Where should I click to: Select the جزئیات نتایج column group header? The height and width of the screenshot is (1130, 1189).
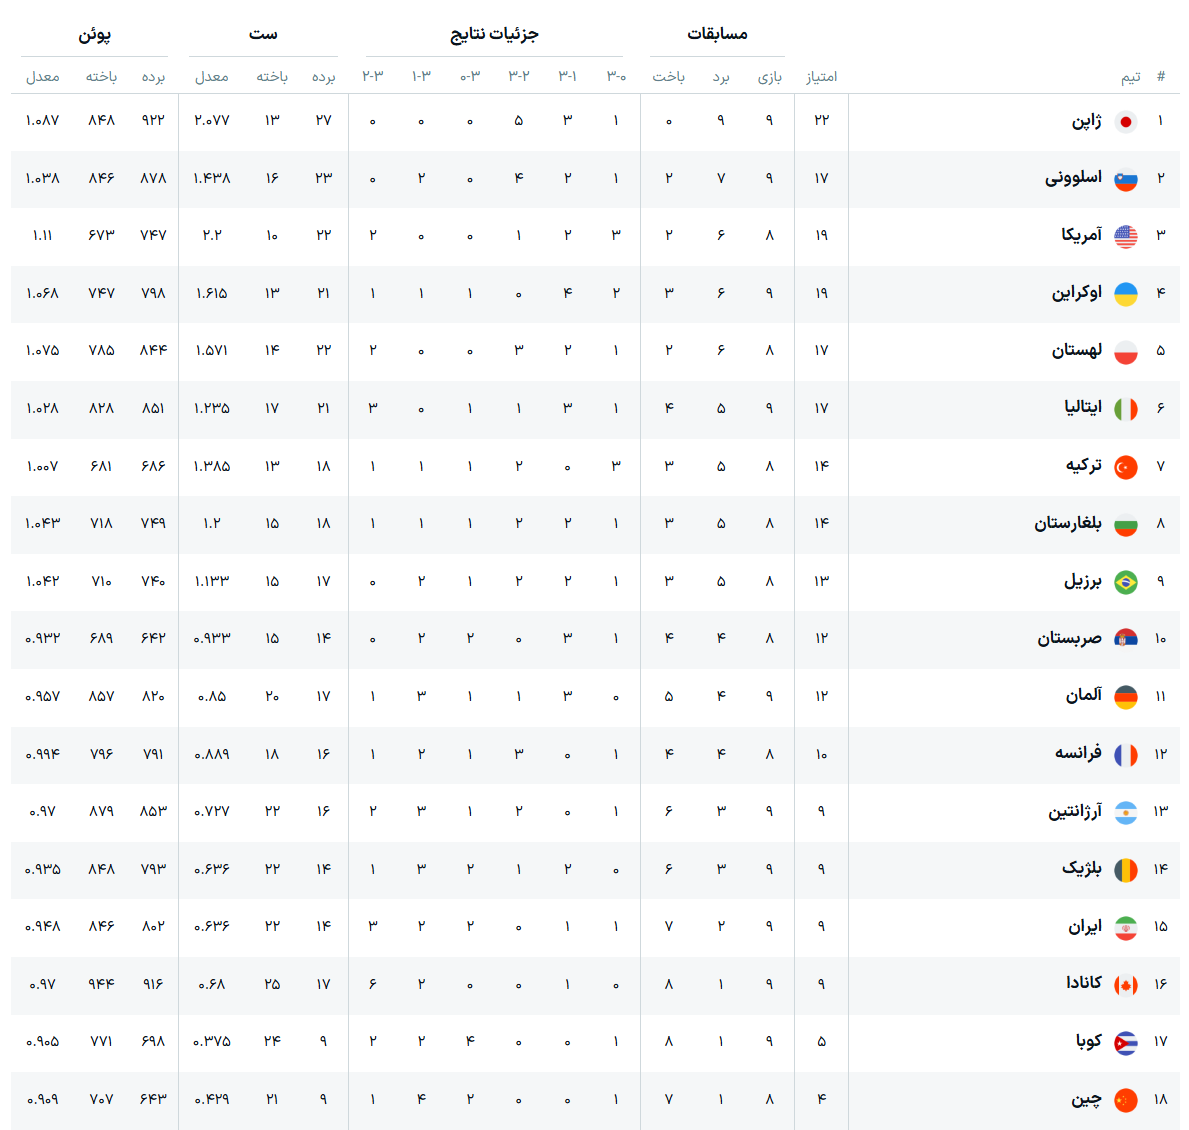point(494,34)
